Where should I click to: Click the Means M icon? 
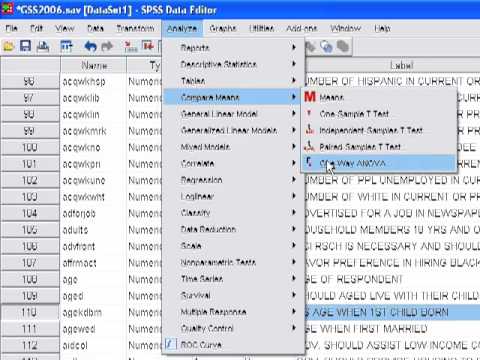point(310,97)
